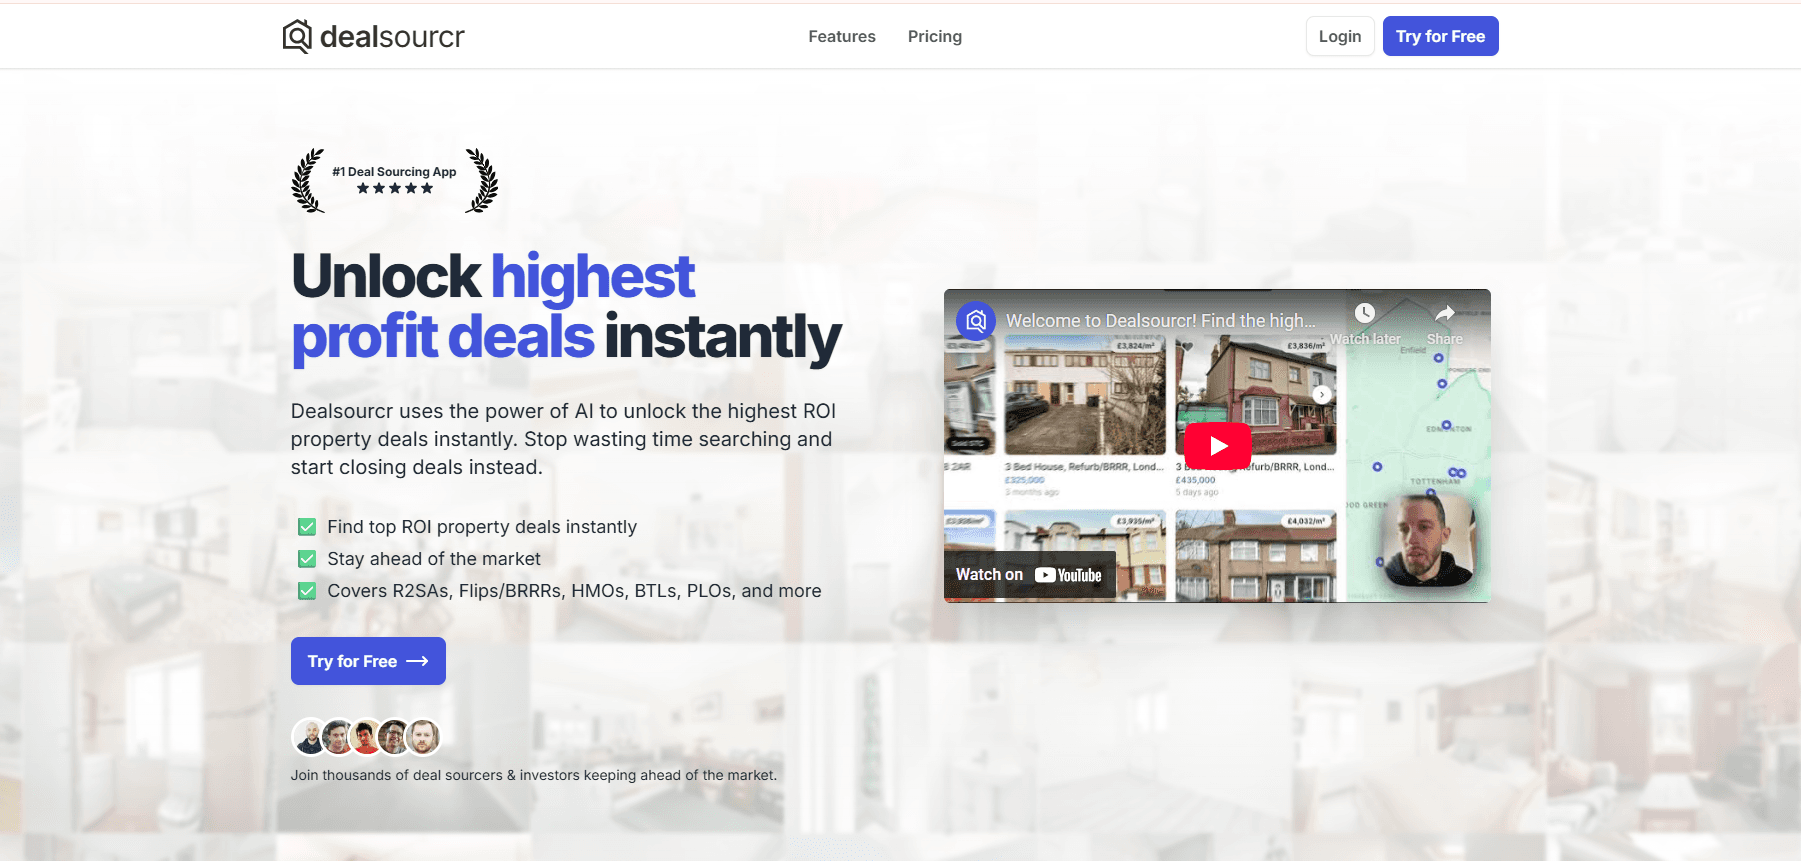Click the last user avatar in the row
The image size is (1801, 861).
tap(423, 737)
